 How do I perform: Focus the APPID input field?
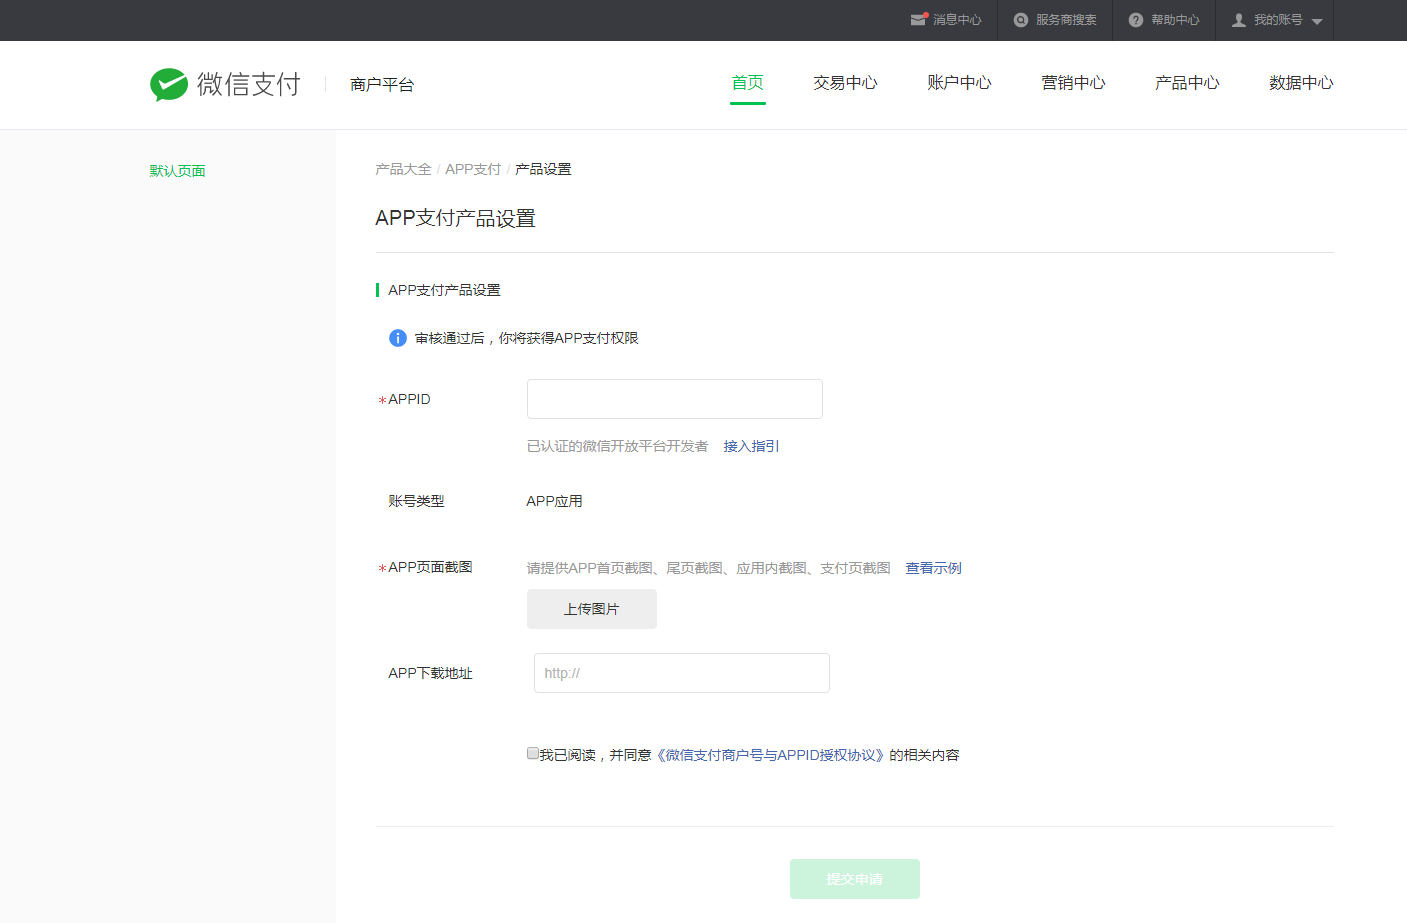point(675,399)
